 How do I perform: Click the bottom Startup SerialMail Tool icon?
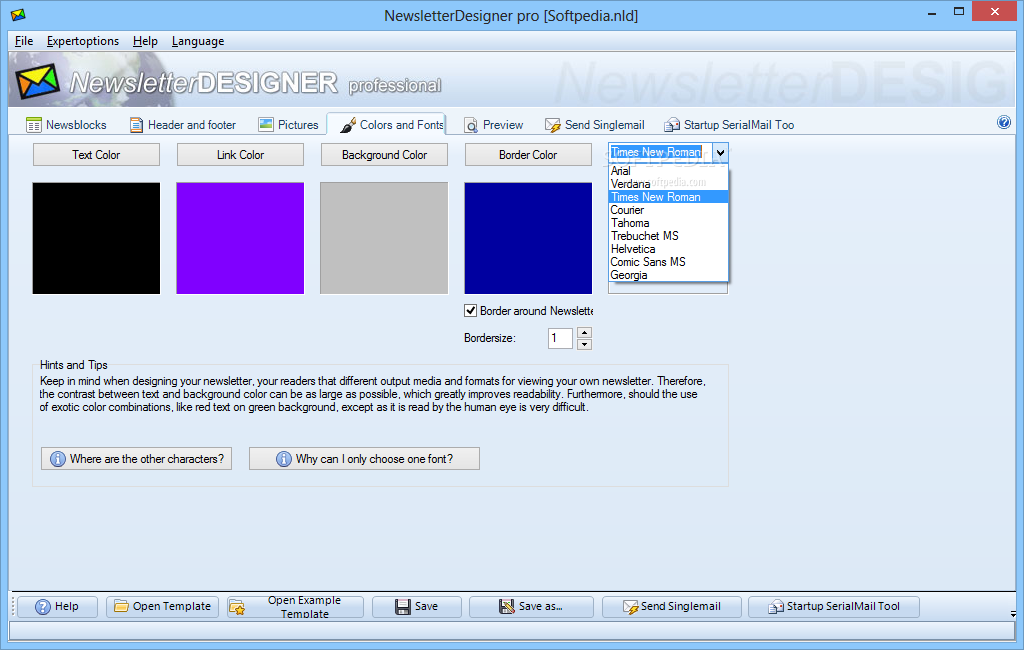click(x=776, y=607)
